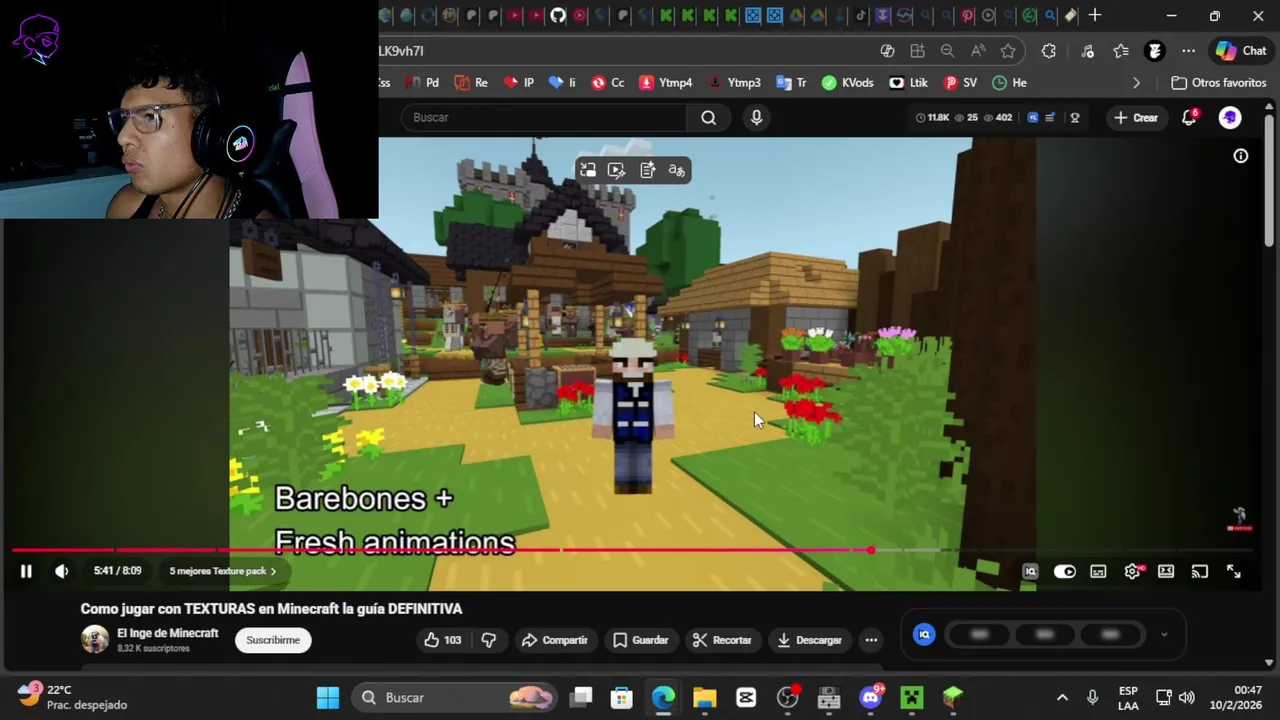Open the KVods bookmark

tap(847, 83)
